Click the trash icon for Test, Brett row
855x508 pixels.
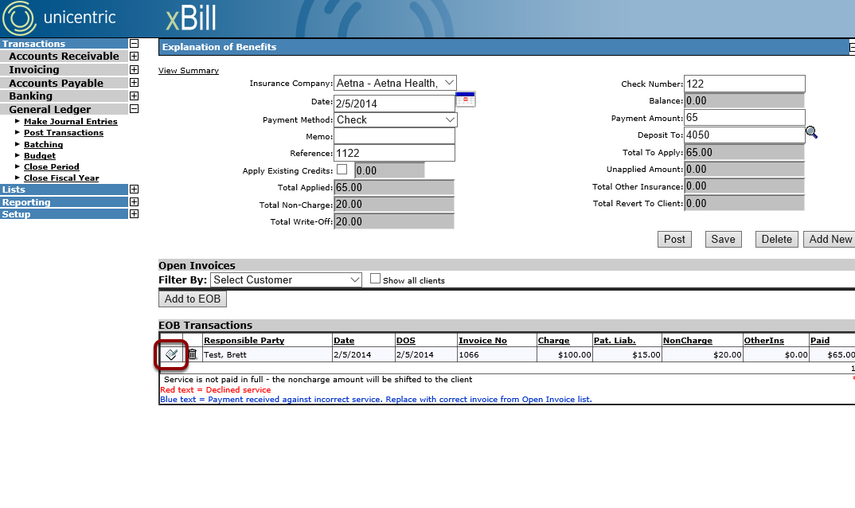(192, 354)
